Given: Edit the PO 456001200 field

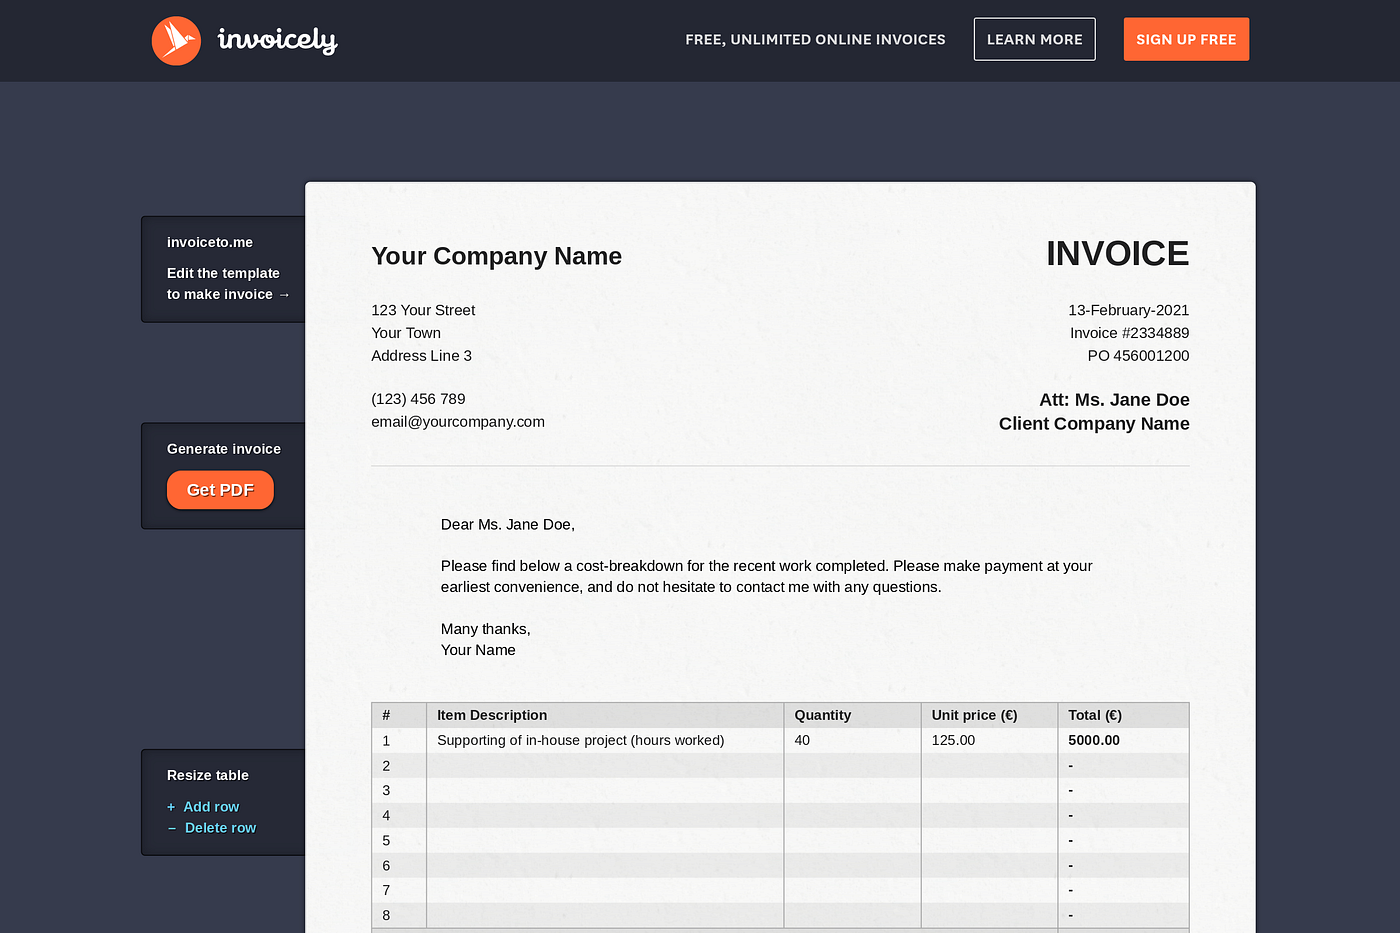Looking at the screenshot, I should 1138,356.
